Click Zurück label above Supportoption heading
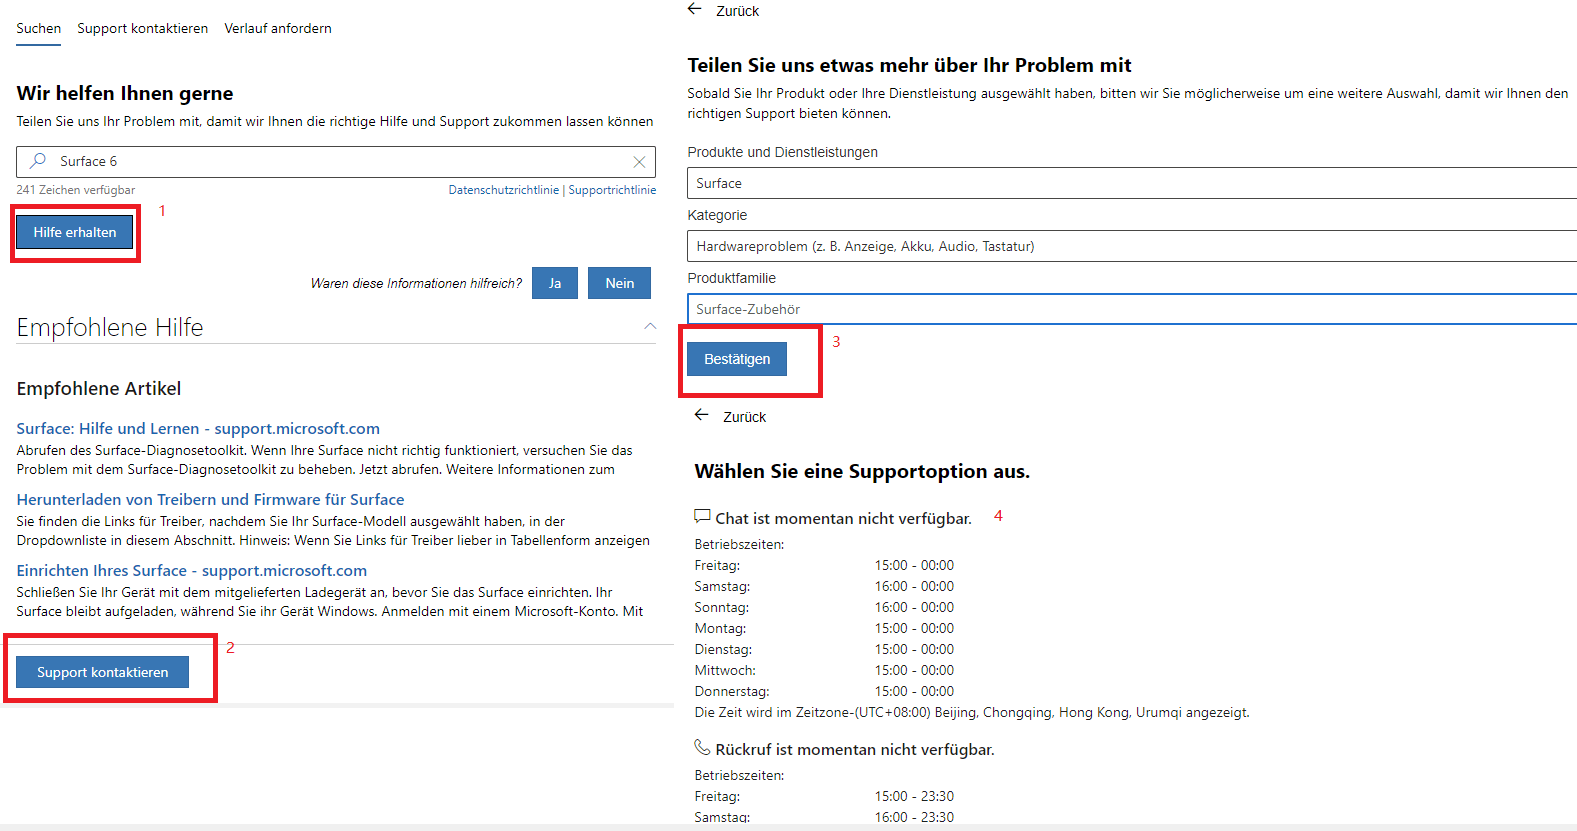 click(x=745, y=417)
